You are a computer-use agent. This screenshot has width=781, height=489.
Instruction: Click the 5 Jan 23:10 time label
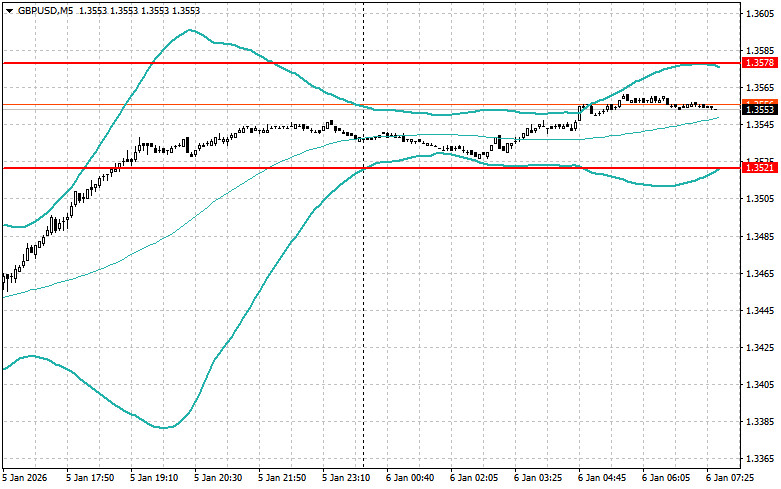[x=346, y=478]
